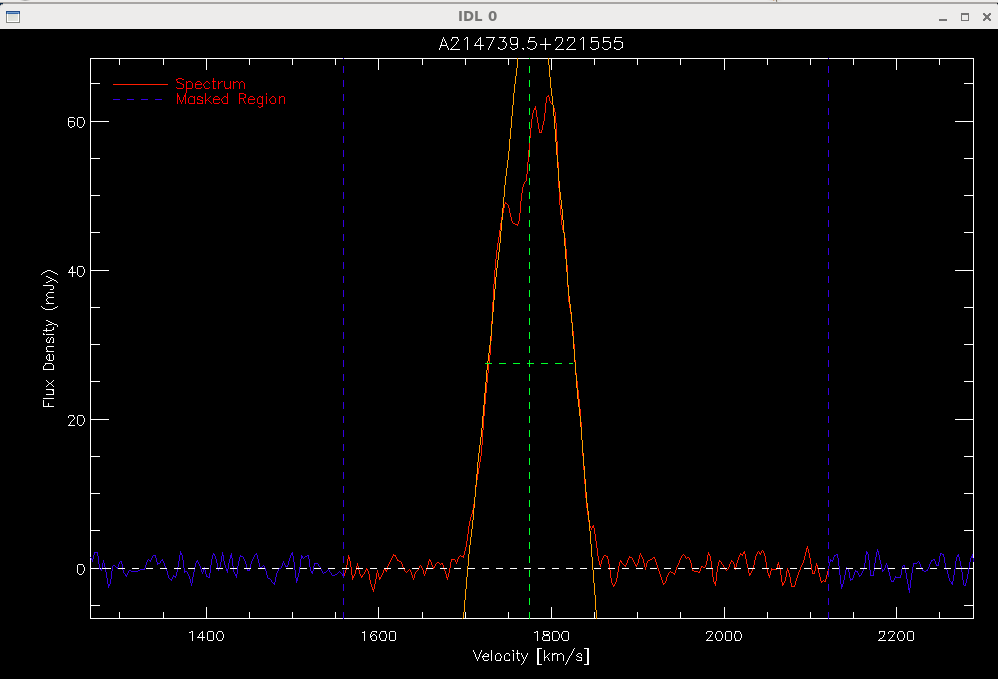Click the 1400 velocity tick label
Image resolution: width=998 pixels, height=679 pixels.
[206, 636]
